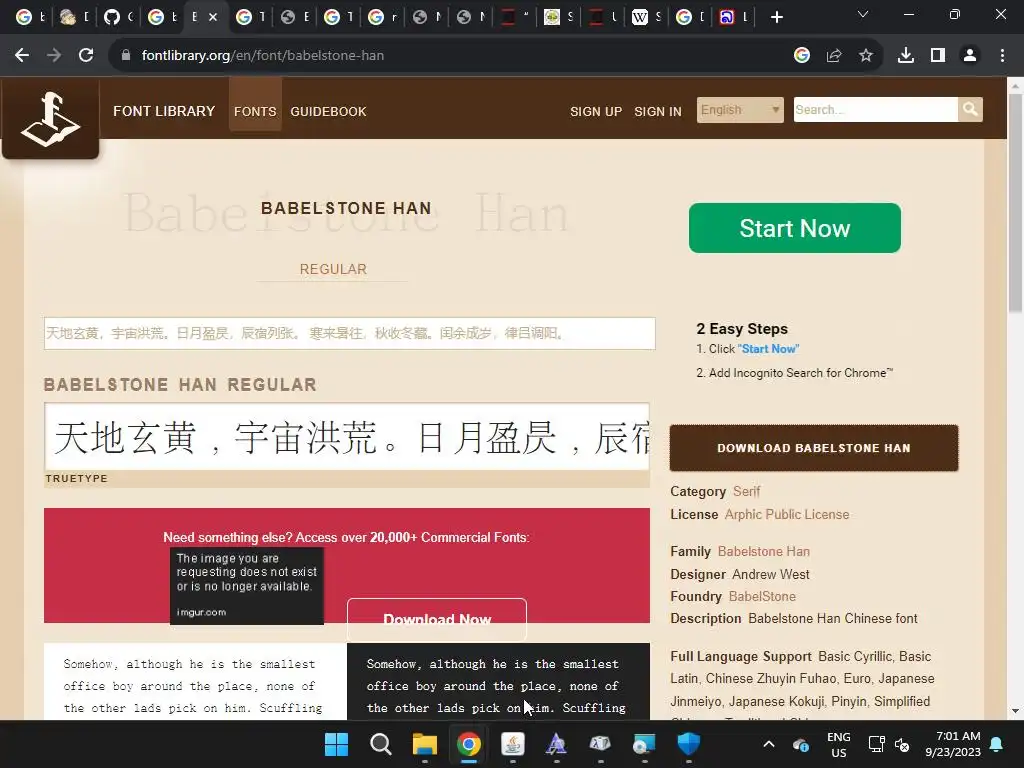
Task: Click the light background sample text preview
Action: pos(195,682)
